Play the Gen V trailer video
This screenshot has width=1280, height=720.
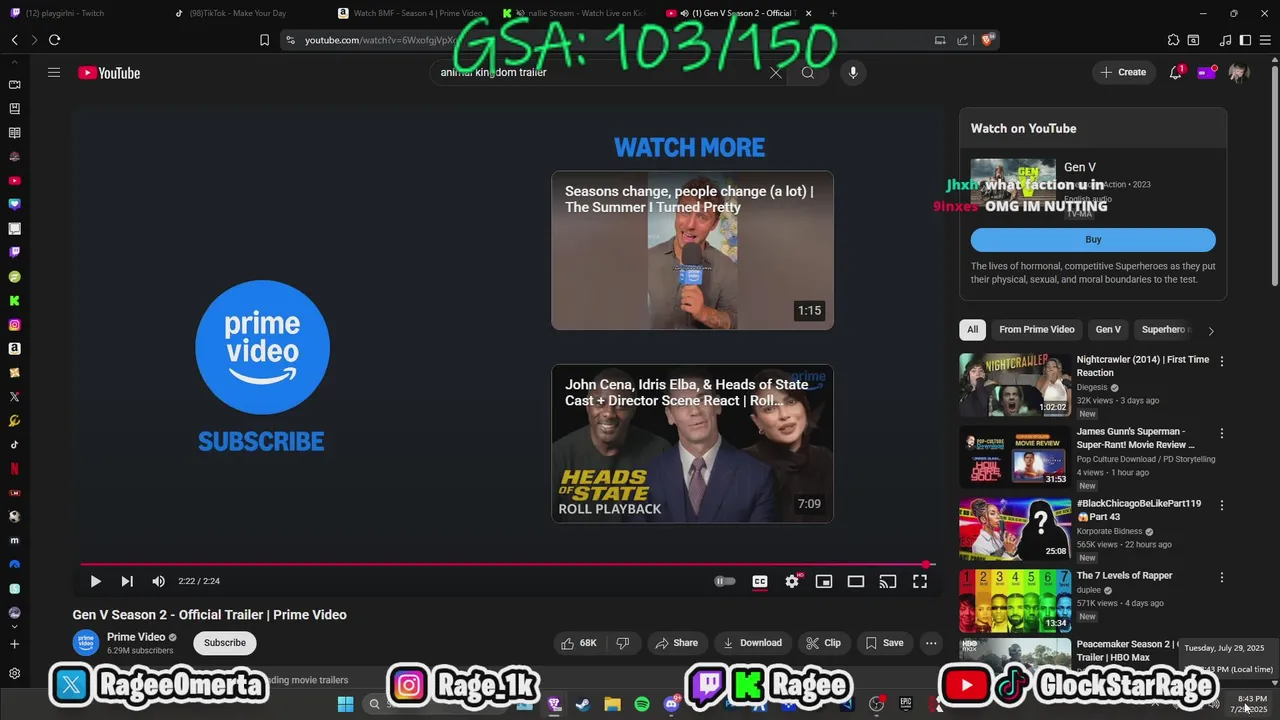pyautogui.click(x=95, y=581)
